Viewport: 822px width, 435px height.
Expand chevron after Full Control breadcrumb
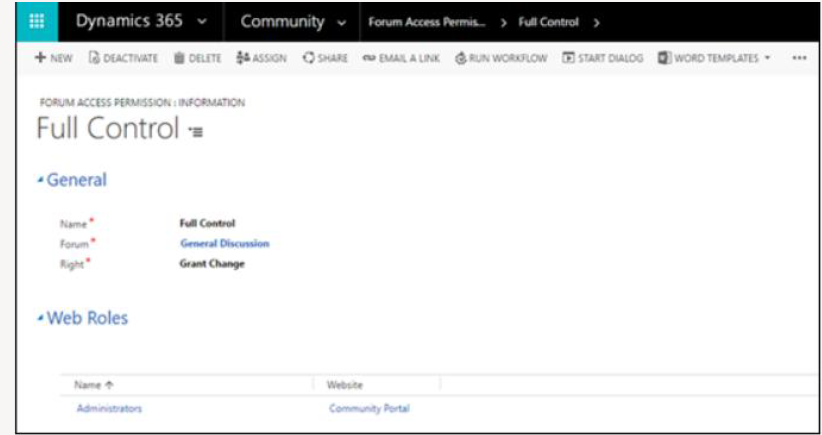596,23
